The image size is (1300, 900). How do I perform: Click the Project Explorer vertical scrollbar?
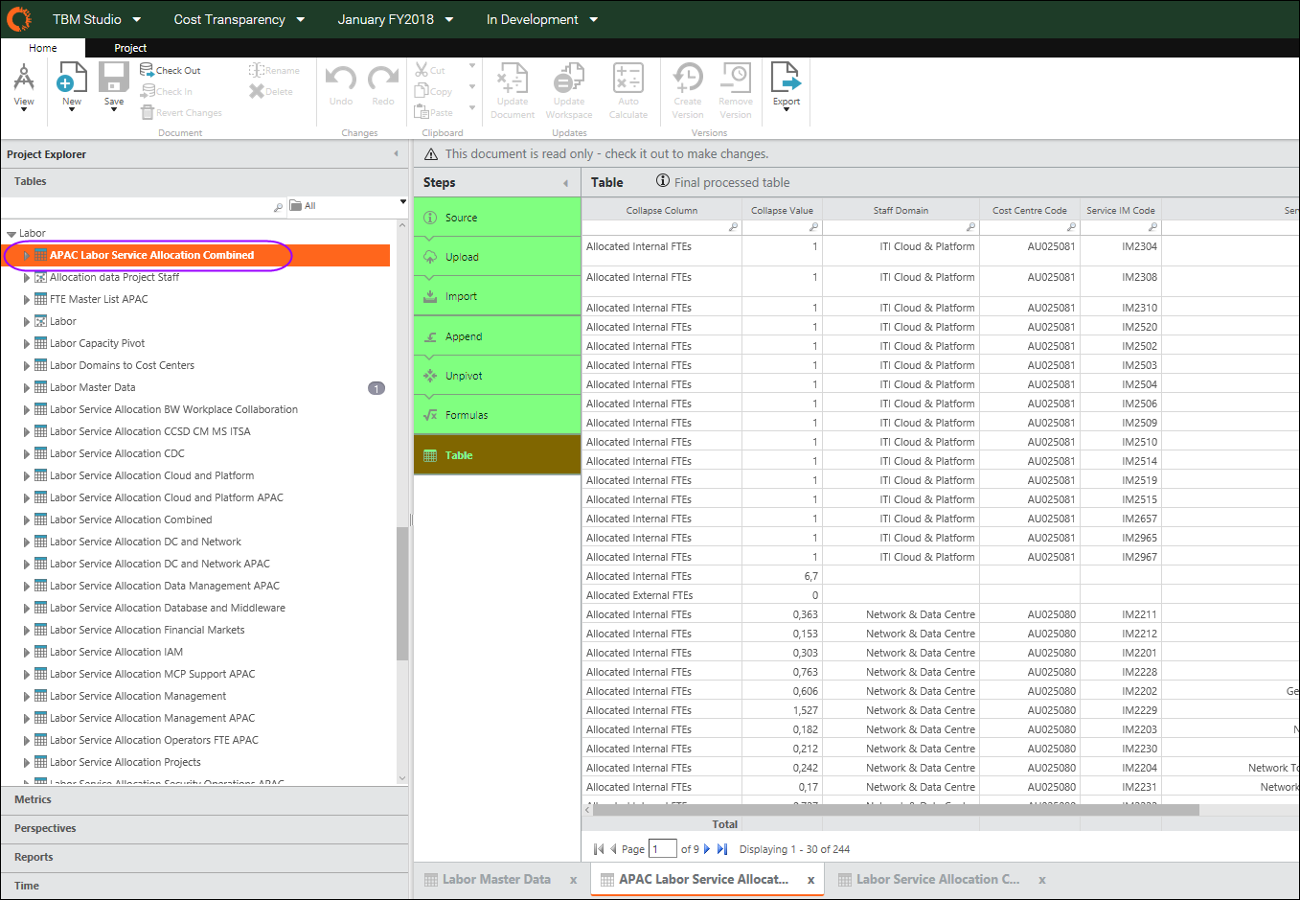(402, 594)
